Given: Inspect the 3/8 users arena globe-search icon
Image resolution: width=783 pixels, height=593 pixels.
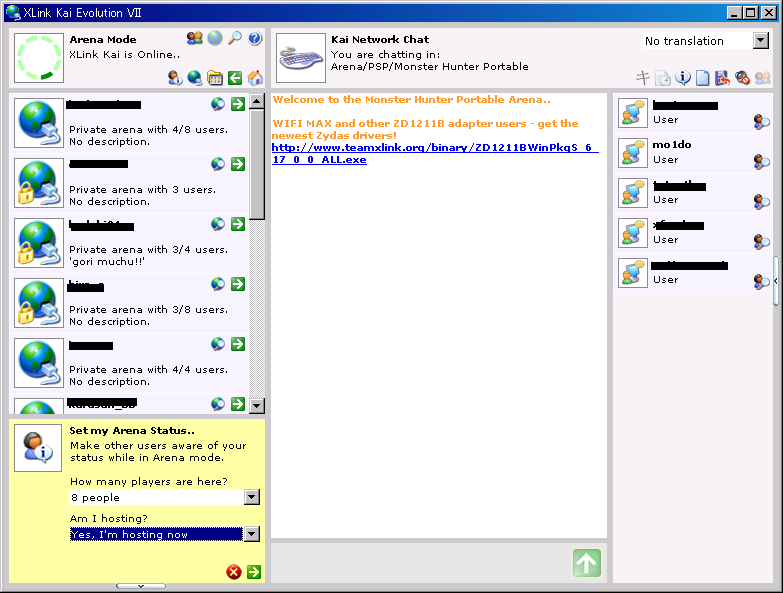Looking at the screenshot, I should click(x=218, y=284).
